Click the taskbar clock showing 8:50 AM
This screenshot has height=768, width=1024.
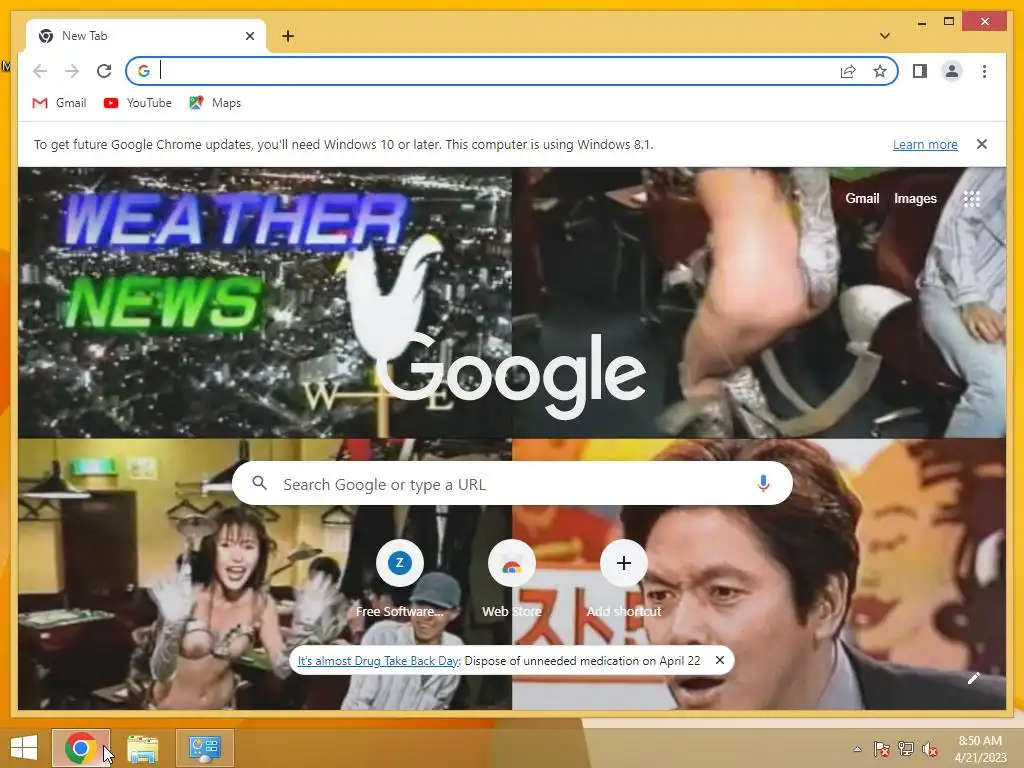coord(980,748)
